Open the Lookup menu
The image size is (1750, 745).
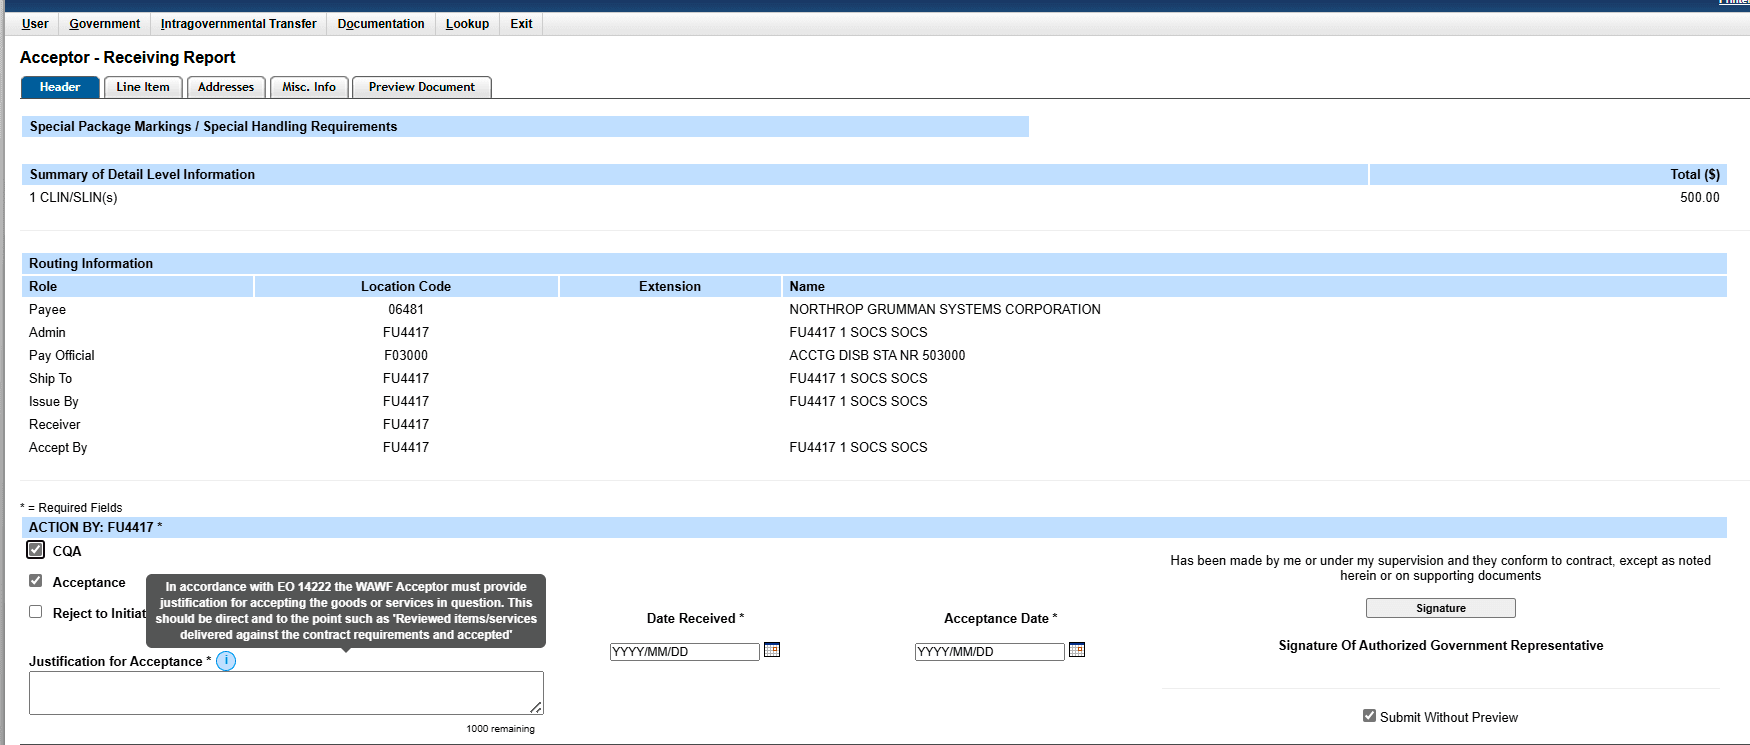pos(467,24)
